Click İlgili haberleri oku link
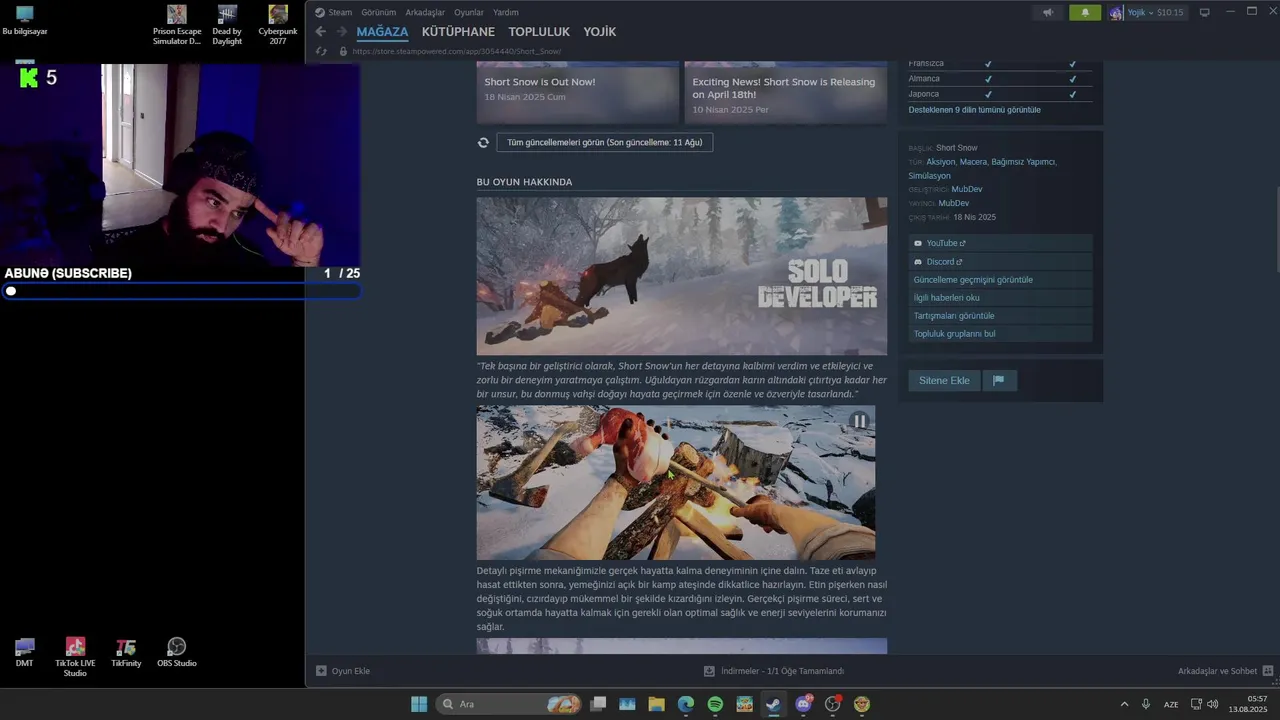Image resolution: width=1280 pixels, height=720 pixels. pyautogui.click(x=1000, y=298)
